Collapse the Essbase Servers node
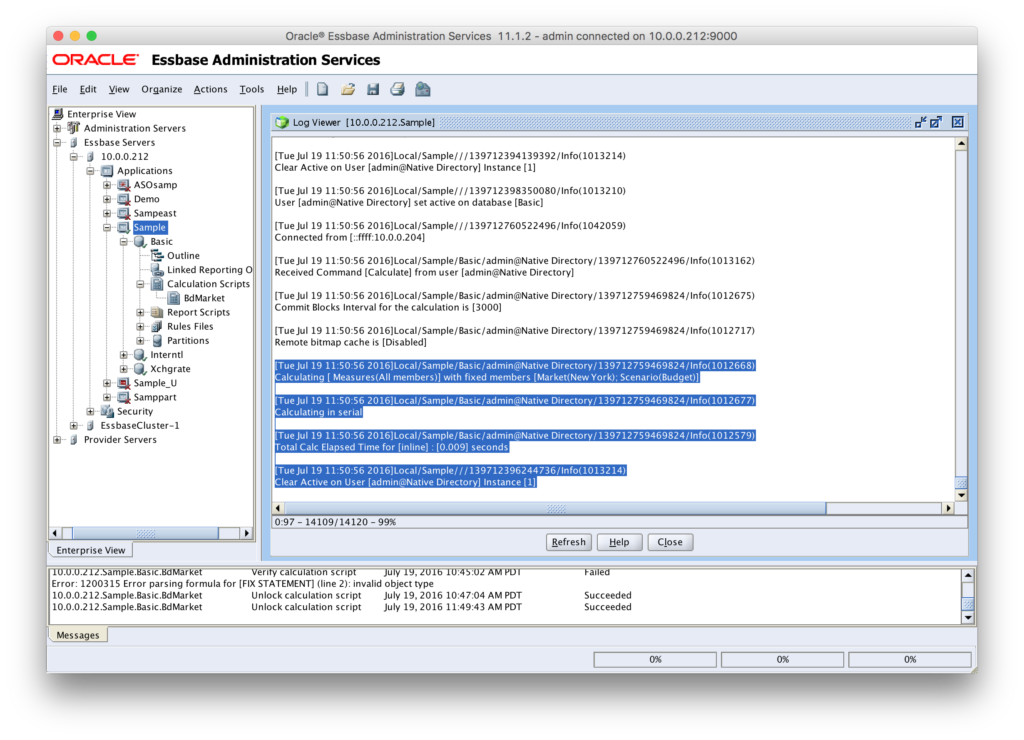This screenshot has width=1024, height=740. (x=57, y=142)
